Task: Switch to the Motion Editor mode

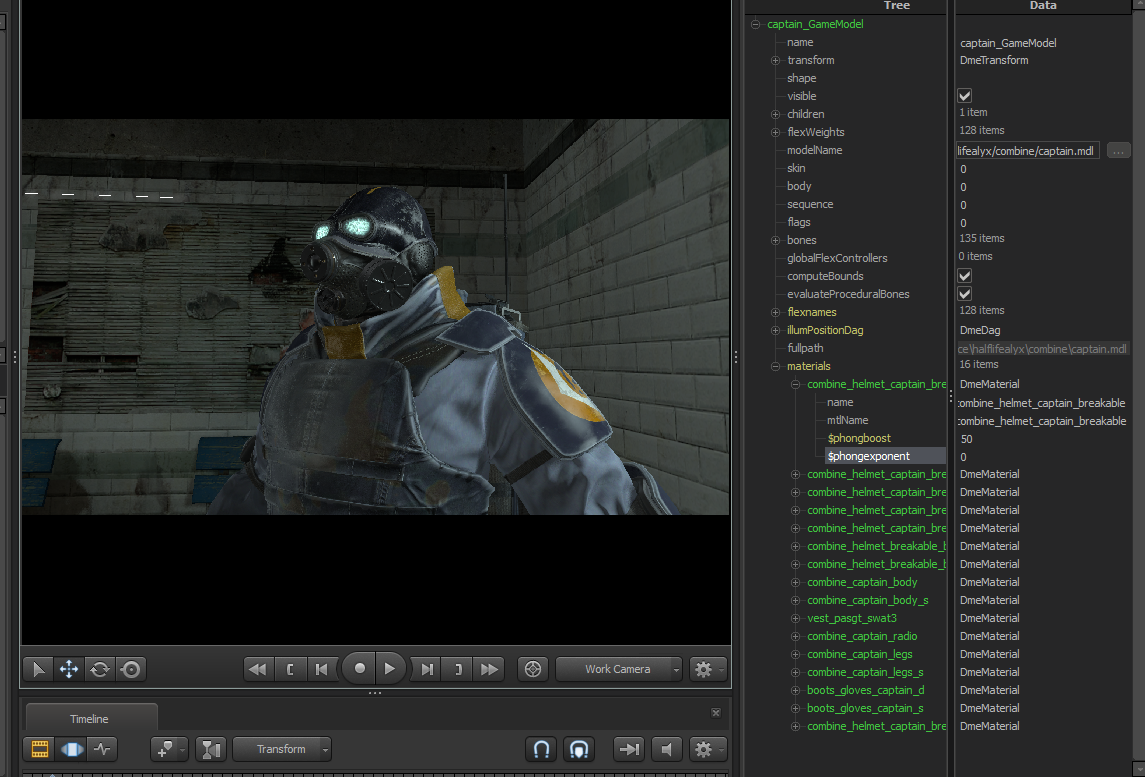Action: (72, 749)
